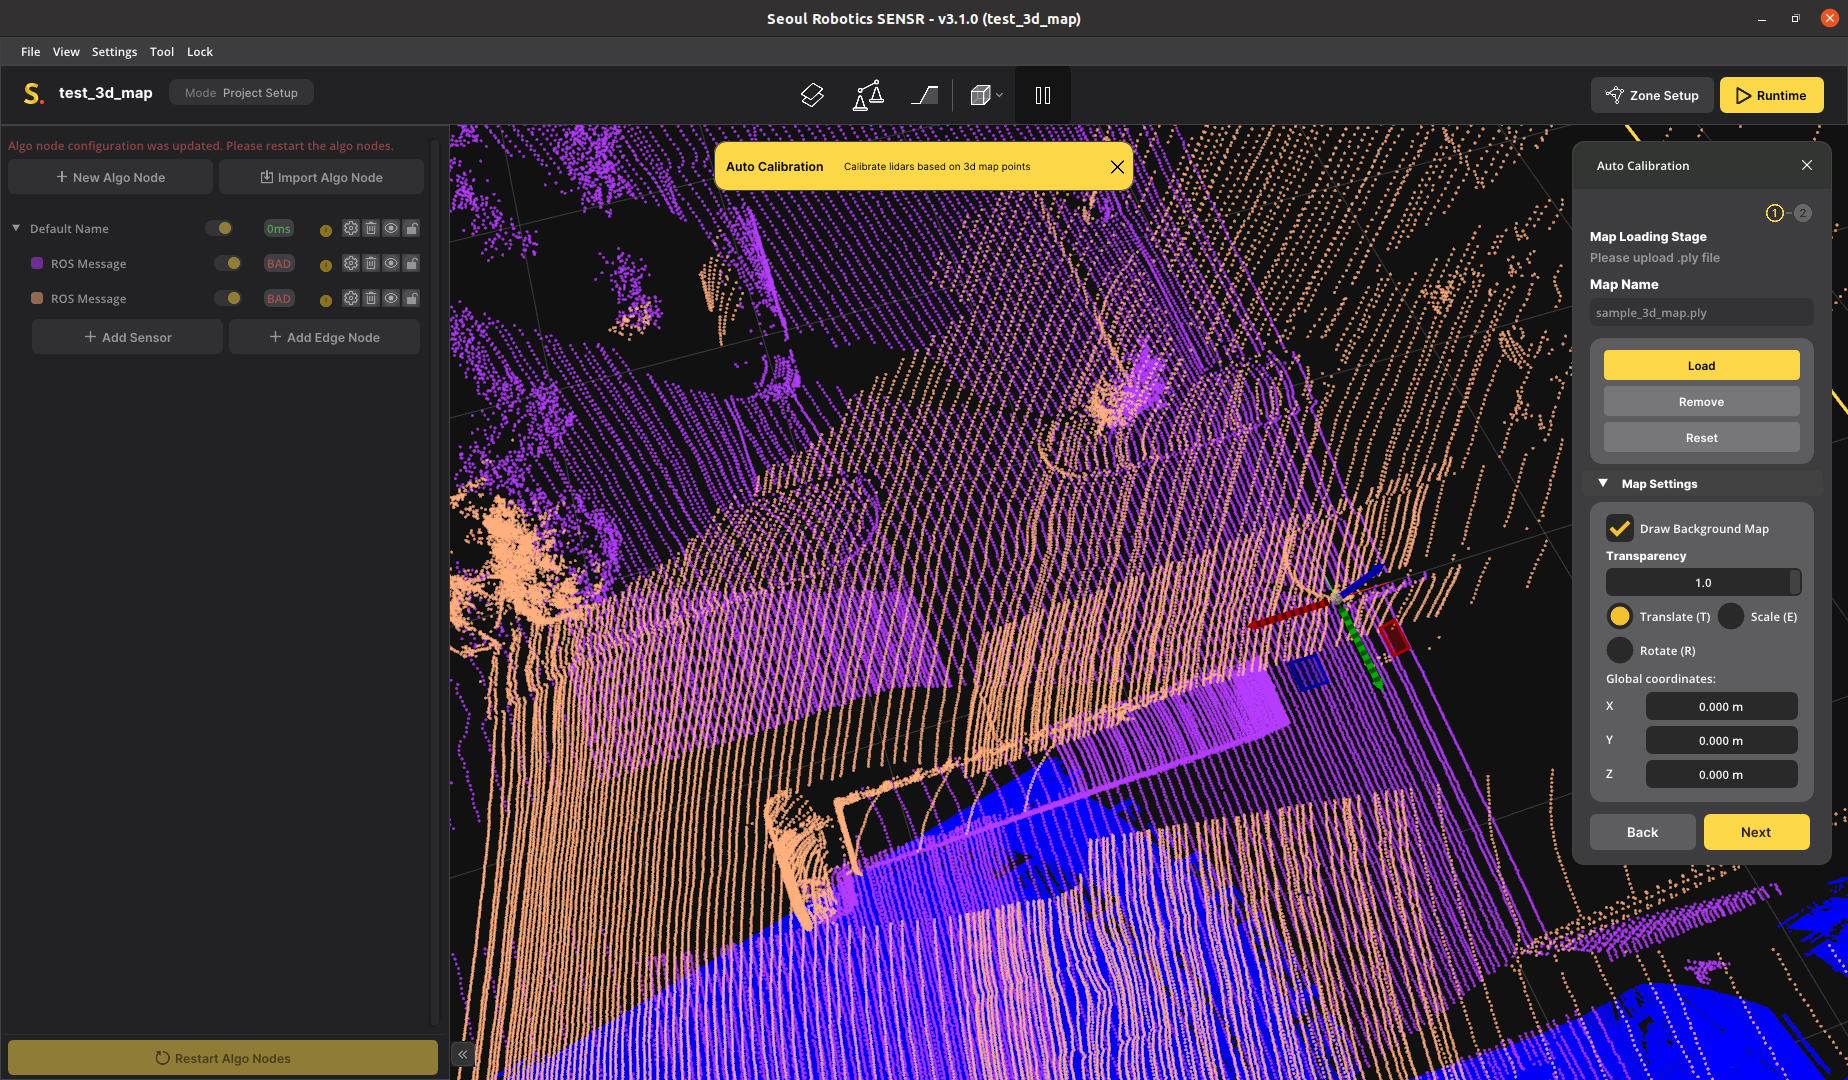The width and height of the screenshot is (1848, 1080).
Task: Pause the point cloud stream
Action: tap(1043, 95)
